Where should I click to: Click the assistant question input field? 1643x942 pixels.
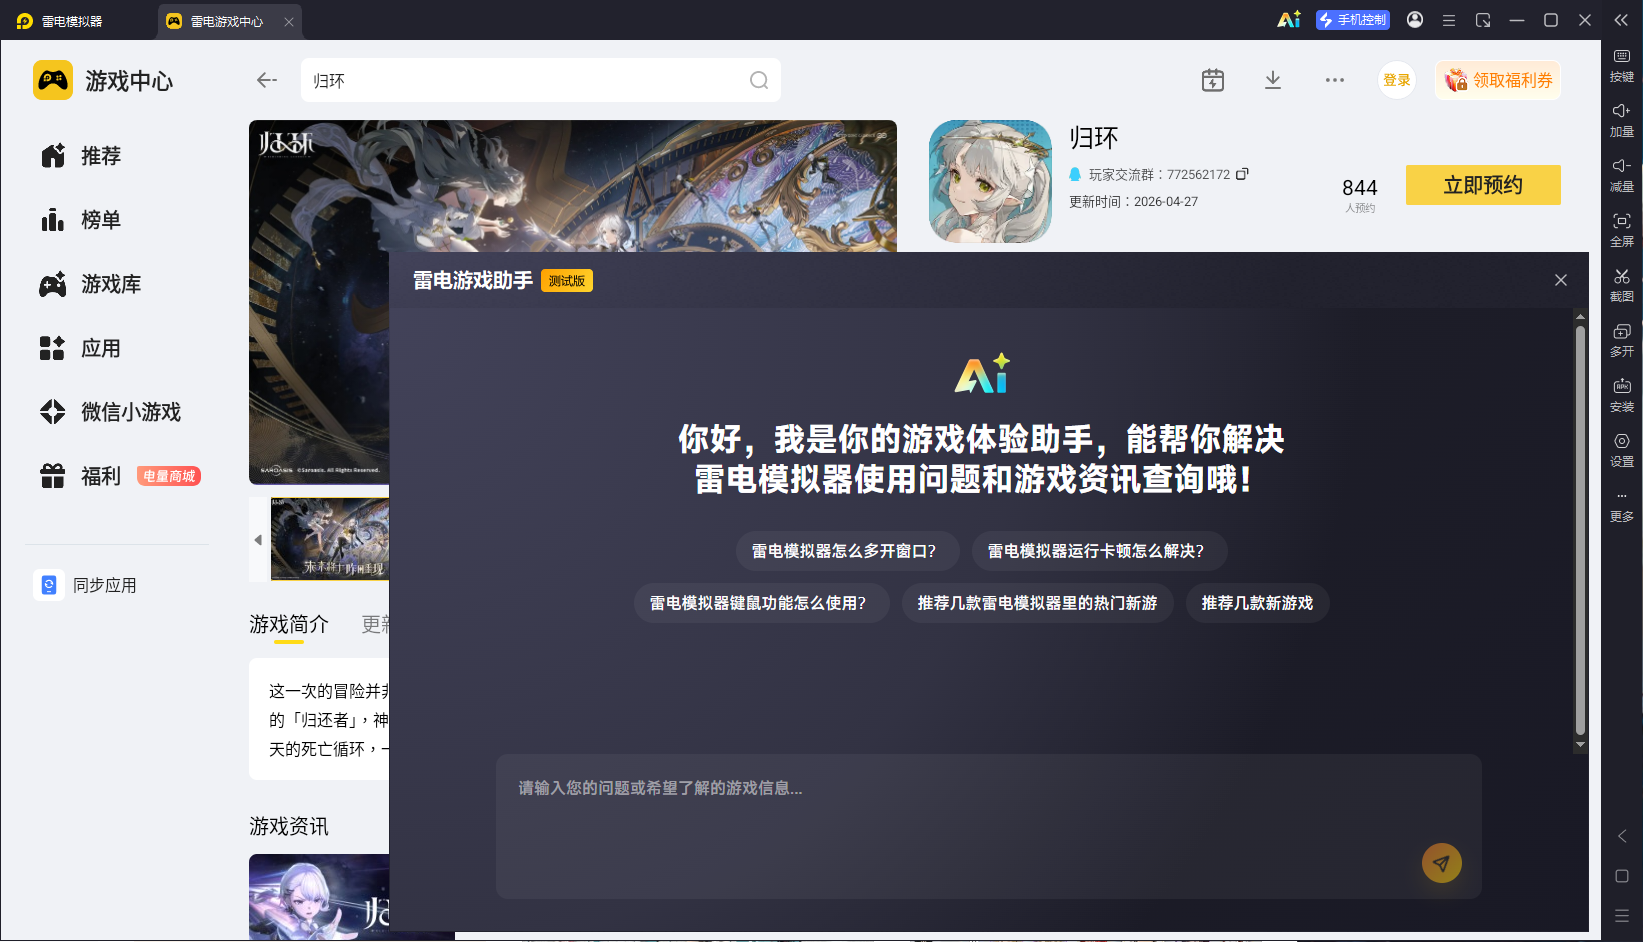[x=988, y=826]
